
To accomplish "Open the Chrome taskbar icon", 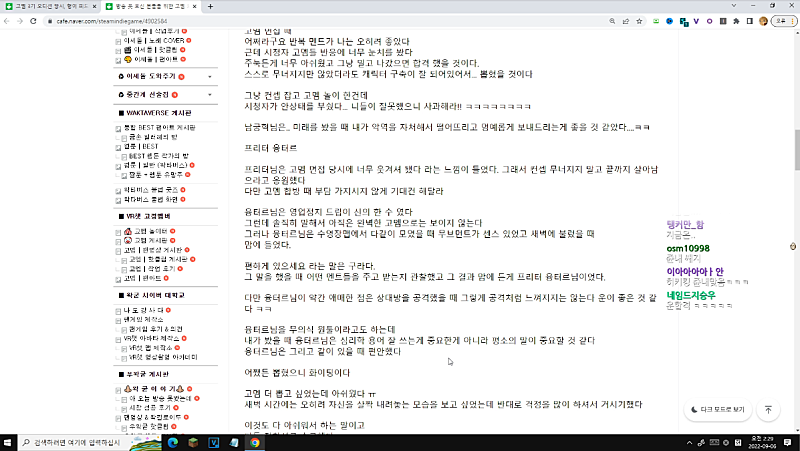I will (x=254, y=442).
